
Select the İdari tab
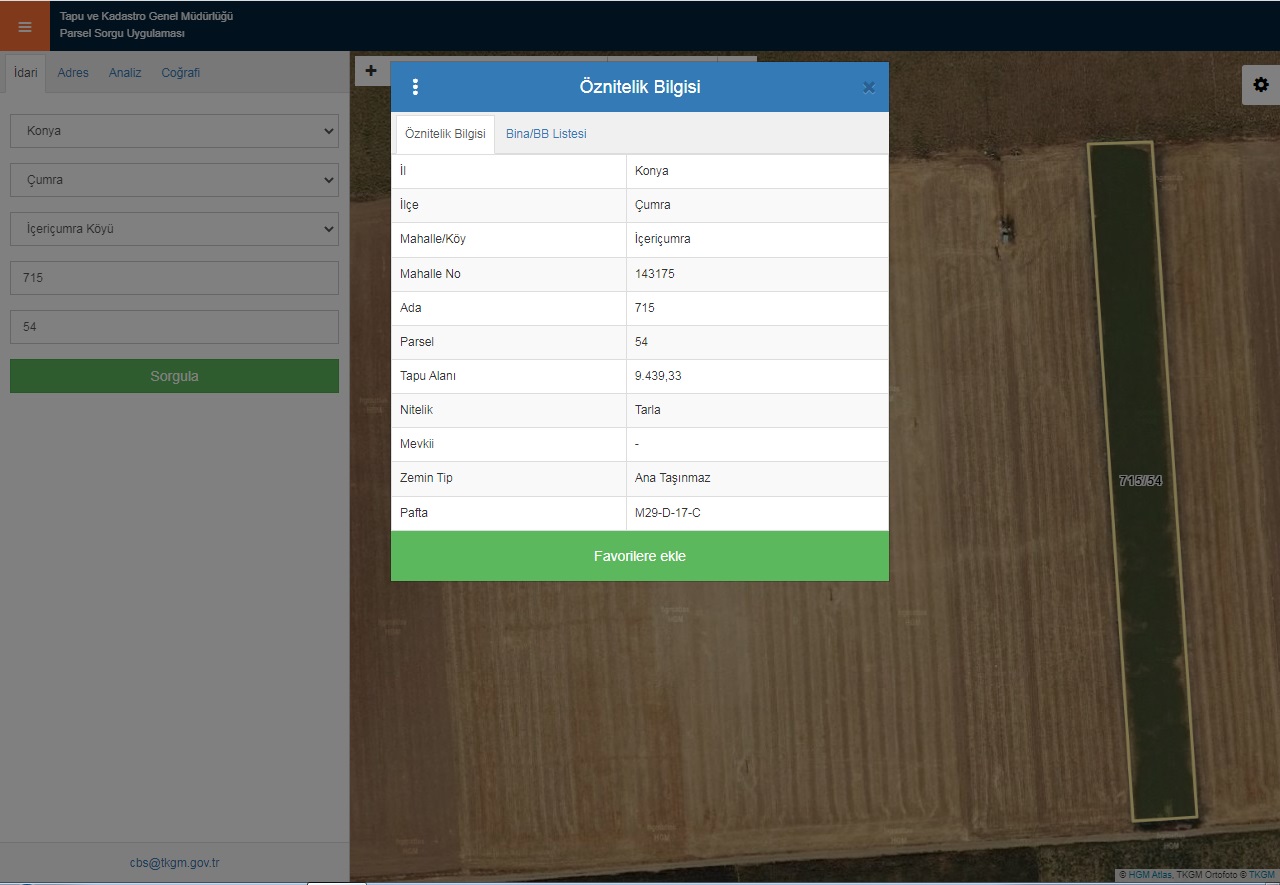[26, 73]
